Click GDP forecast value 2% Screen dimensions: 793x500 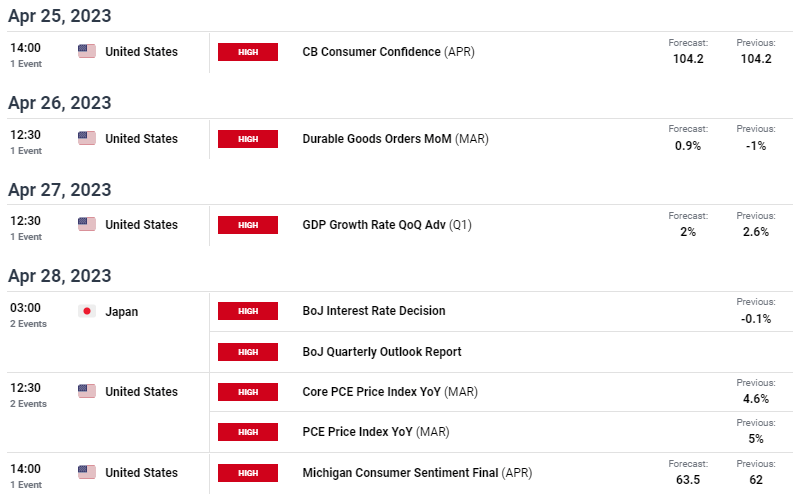point(688,232)
